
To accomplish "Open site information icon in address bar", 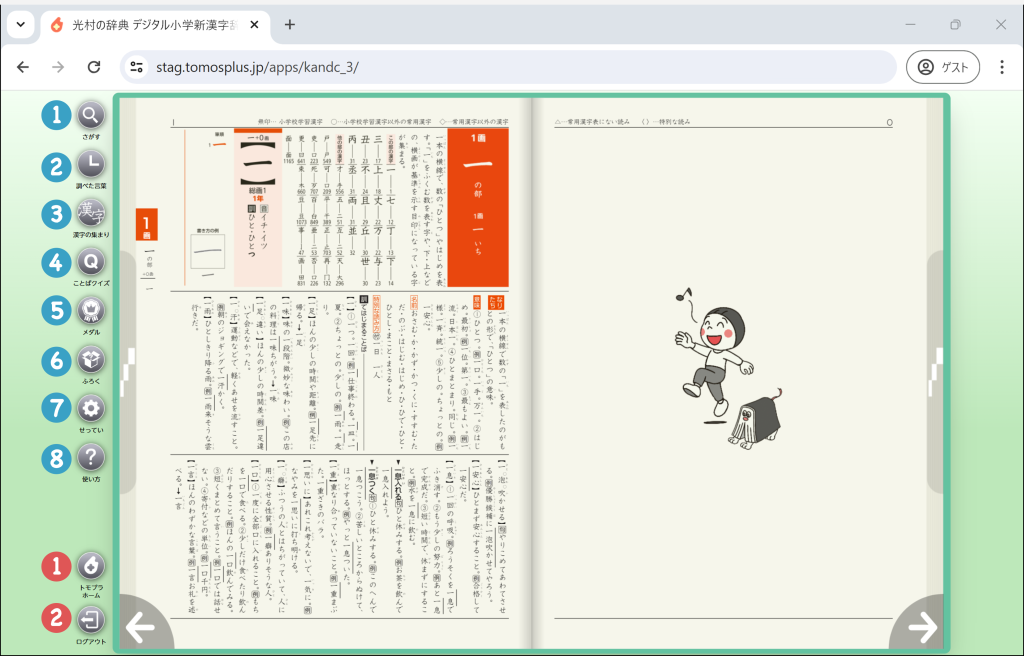I will click(x=136, y=67).
